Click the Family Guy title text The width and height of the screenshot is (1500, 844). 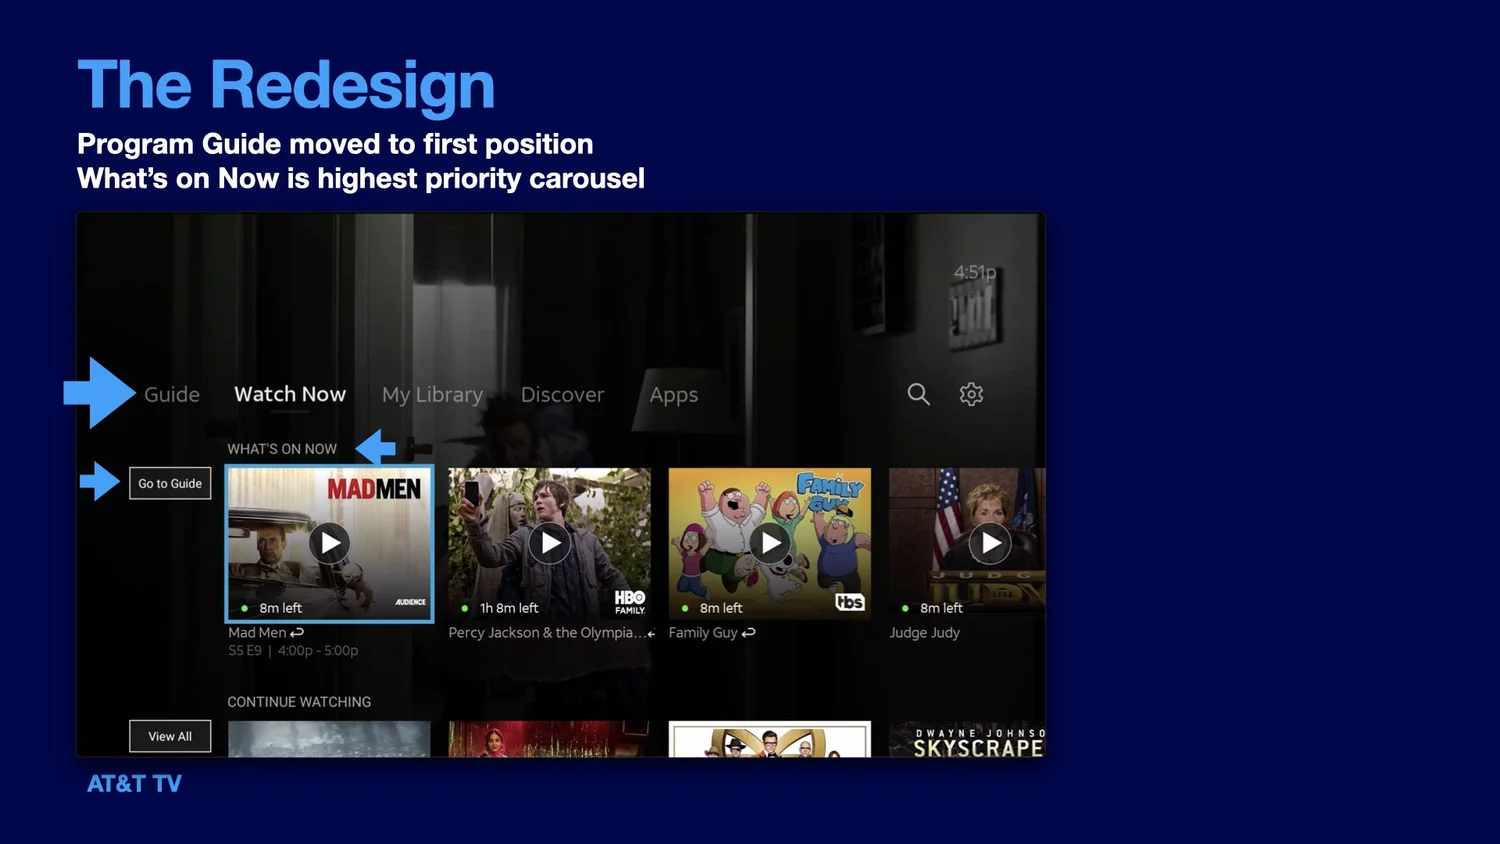(x=703, y=632)
